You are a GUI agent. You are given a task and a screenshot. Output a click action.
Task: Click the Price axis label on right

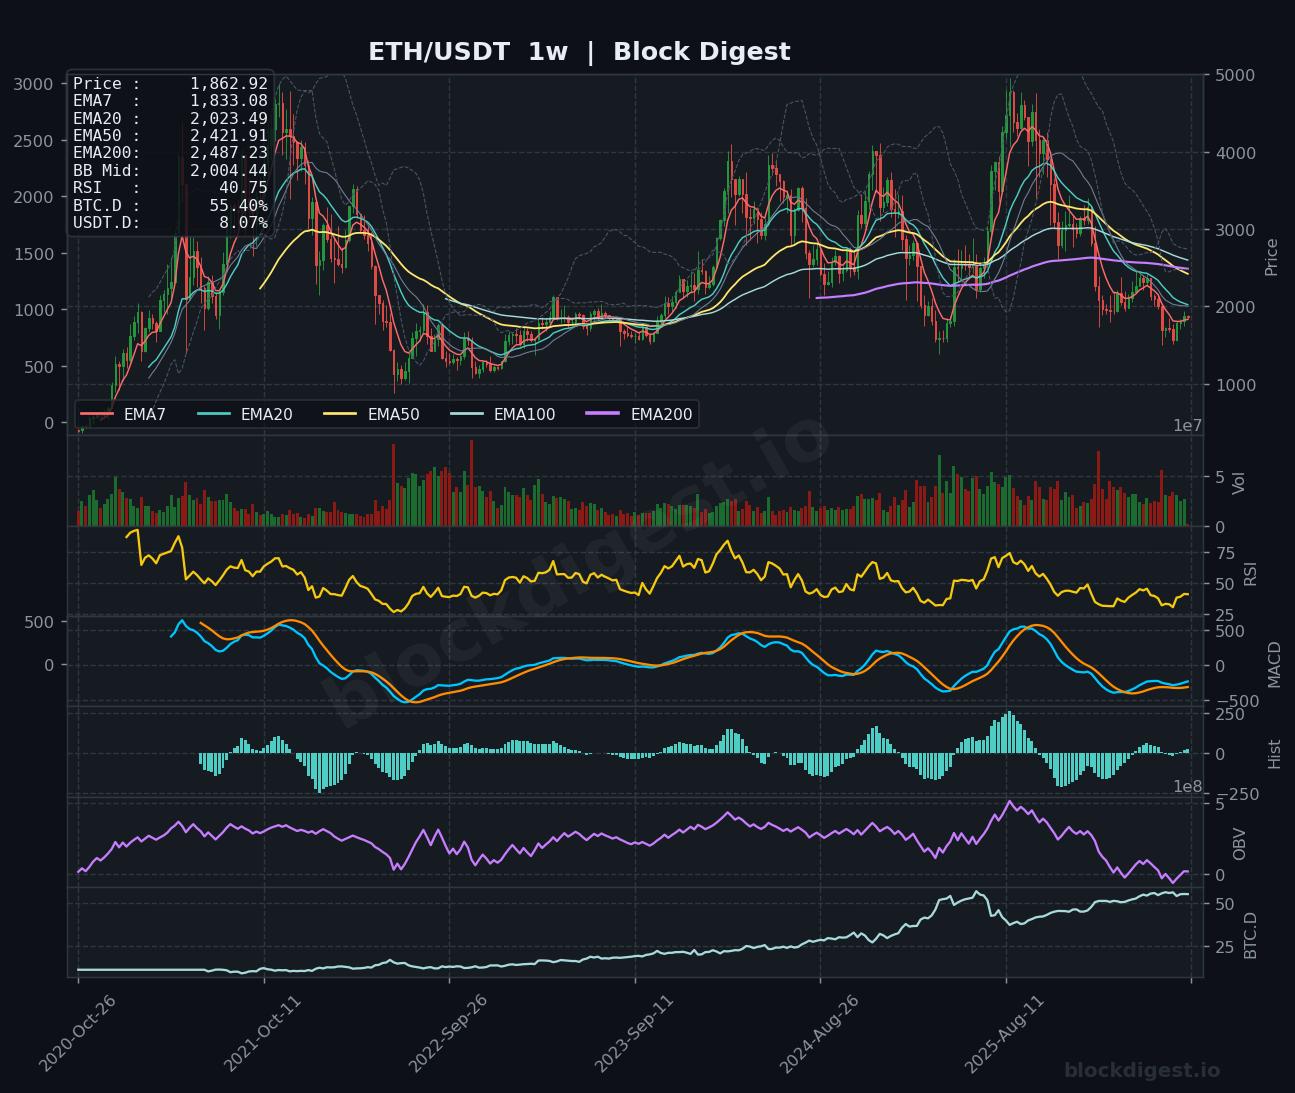(x=1272, y=257)
